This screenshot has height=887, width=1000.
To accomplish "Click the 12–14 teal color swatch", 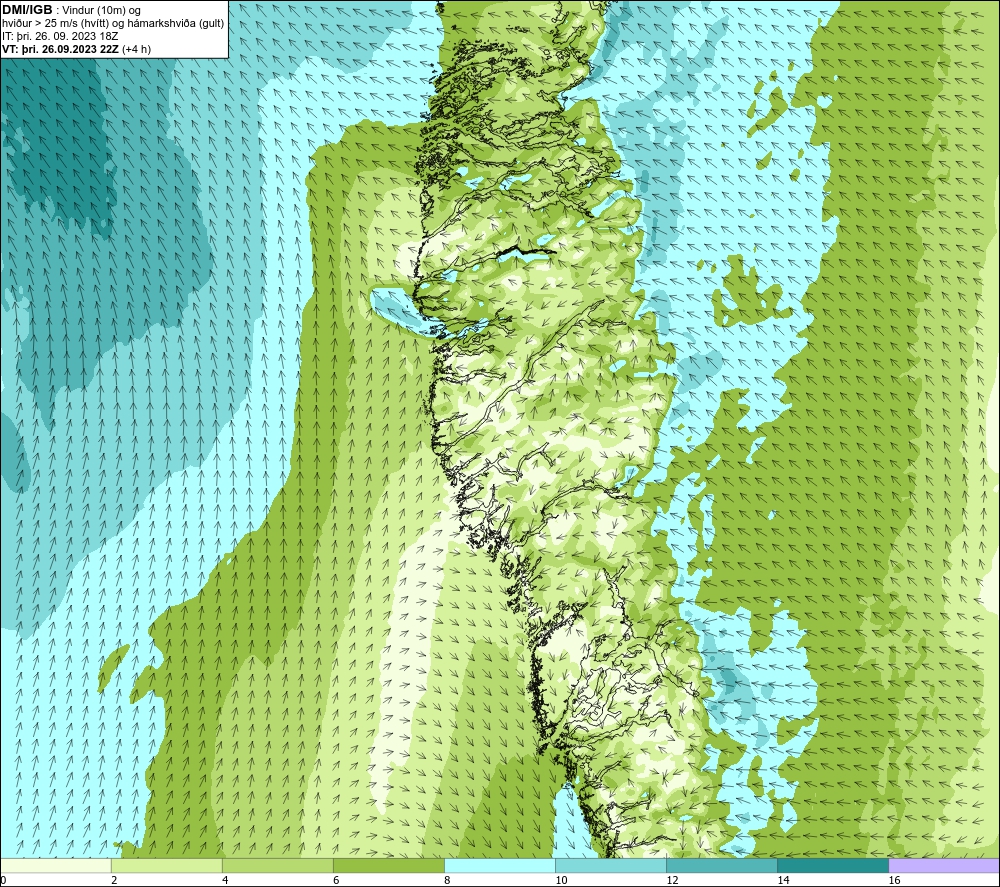I will coord(722,865).
